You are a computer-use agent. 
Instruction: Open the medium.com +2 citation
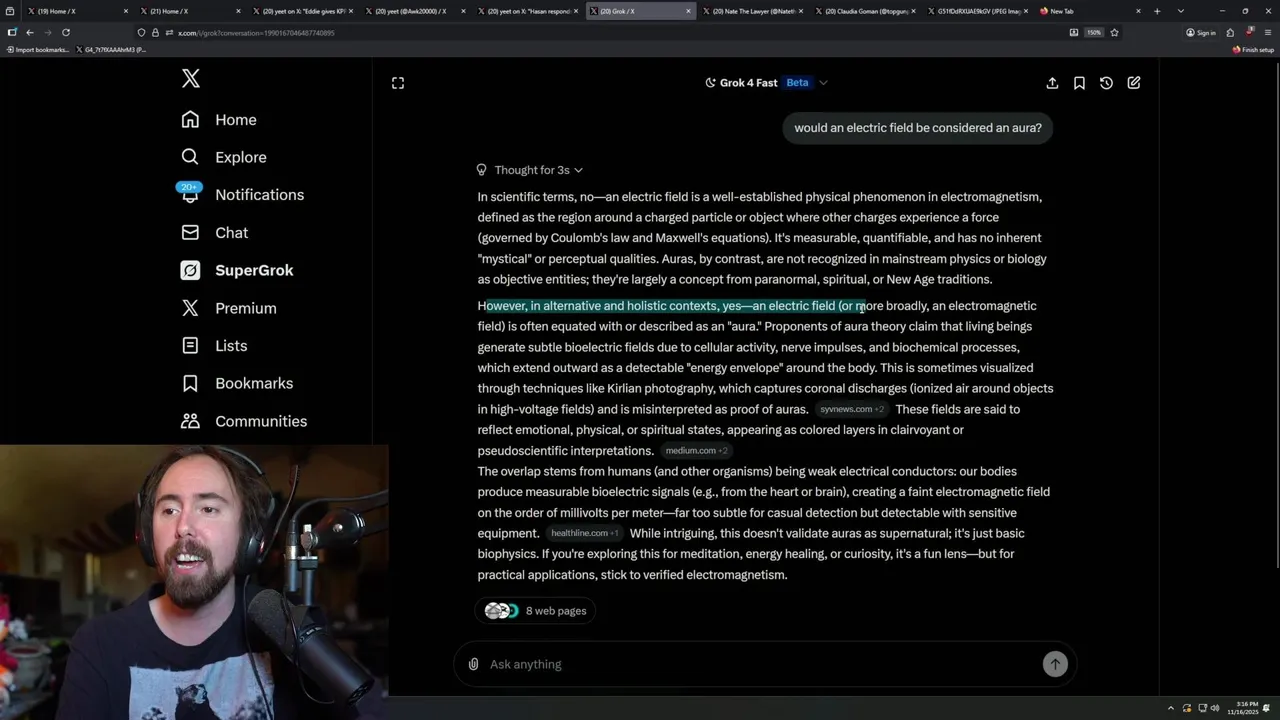pos(696,451)
